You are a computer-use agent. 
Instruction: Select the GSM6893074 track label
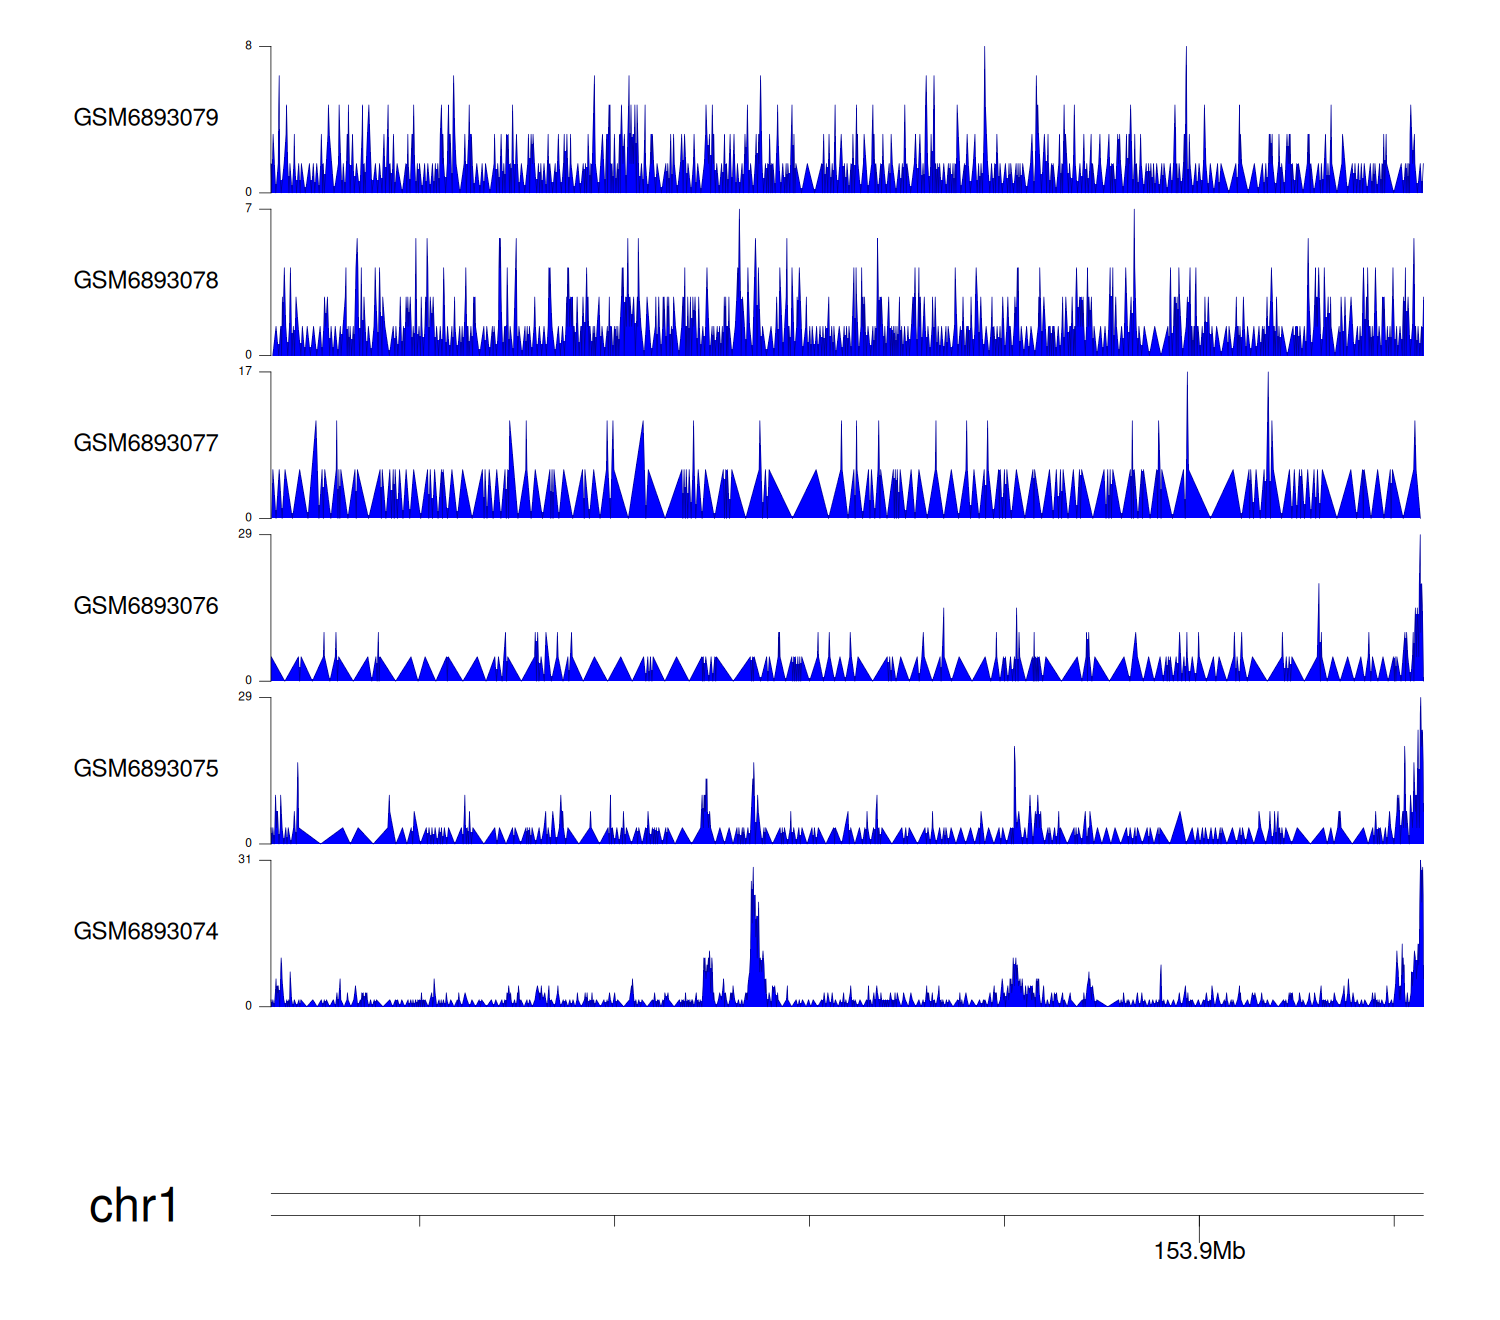146,932
